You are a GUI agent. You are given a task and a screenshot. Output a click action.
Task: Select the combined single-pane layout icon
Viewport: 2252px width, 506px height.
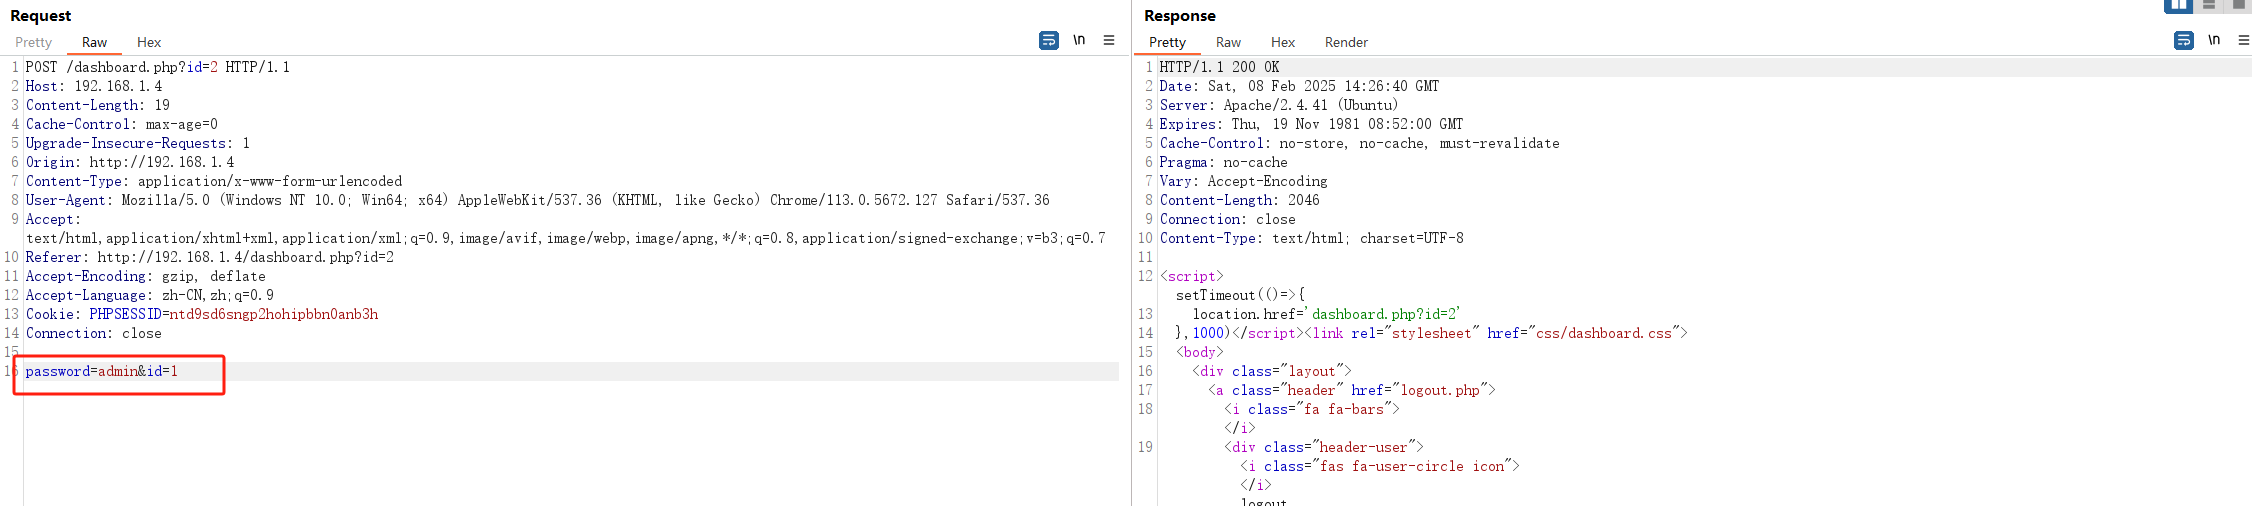click(x=2238, y=5)
